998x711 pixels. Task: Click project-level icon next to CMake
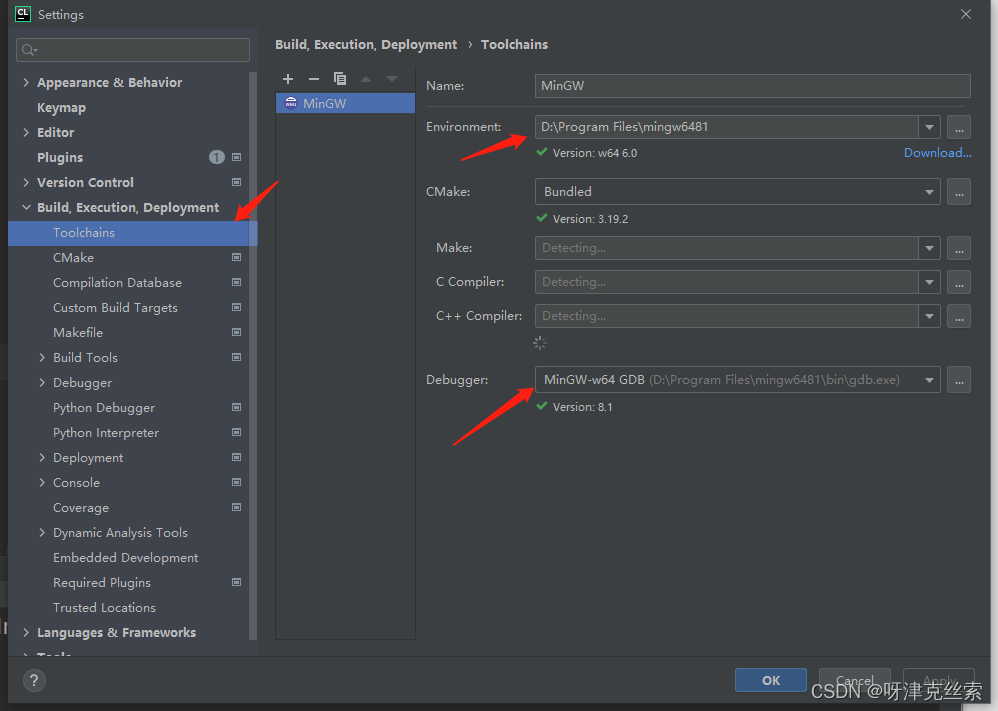click(237, 257)
